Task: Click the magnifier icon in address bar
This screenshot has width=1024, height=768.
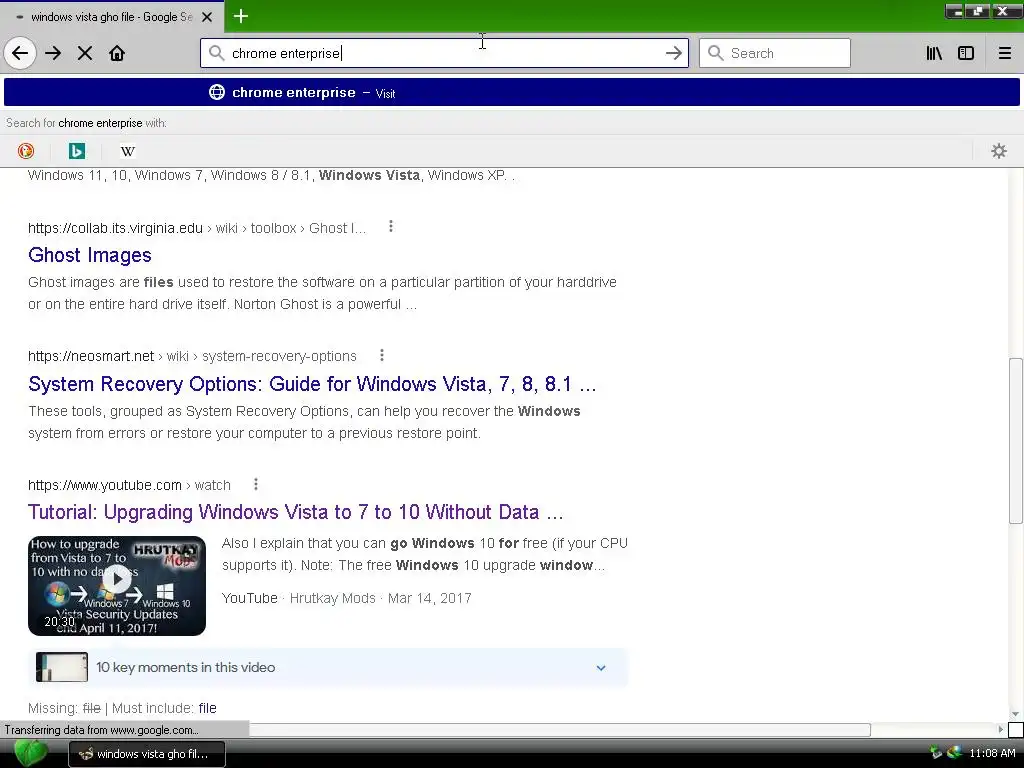Action: click(x=216, y=53)
